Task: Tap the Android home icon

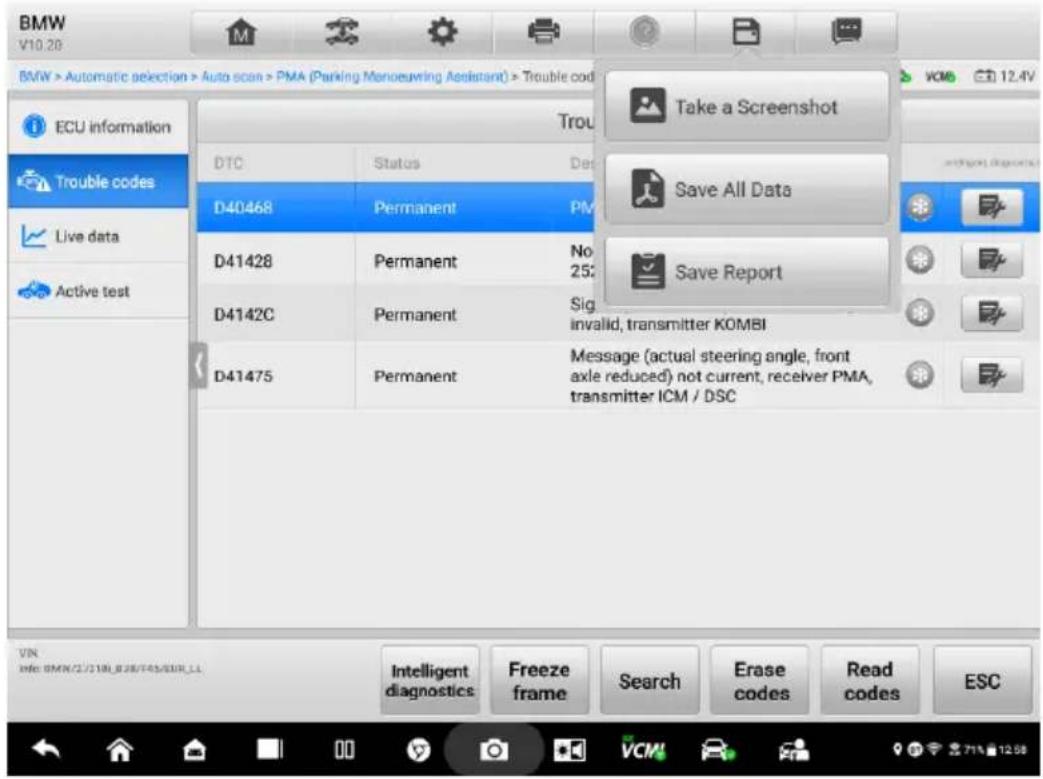Action: (x=120, y=750)
